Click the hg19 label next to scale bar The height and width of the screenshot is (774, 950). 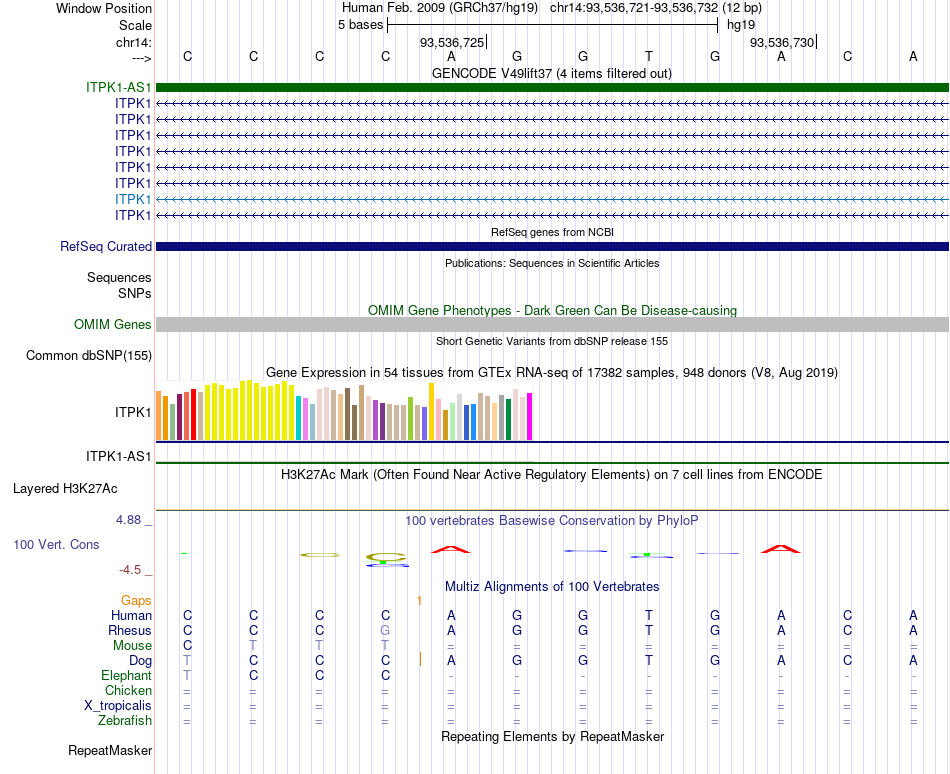[741, 25]
